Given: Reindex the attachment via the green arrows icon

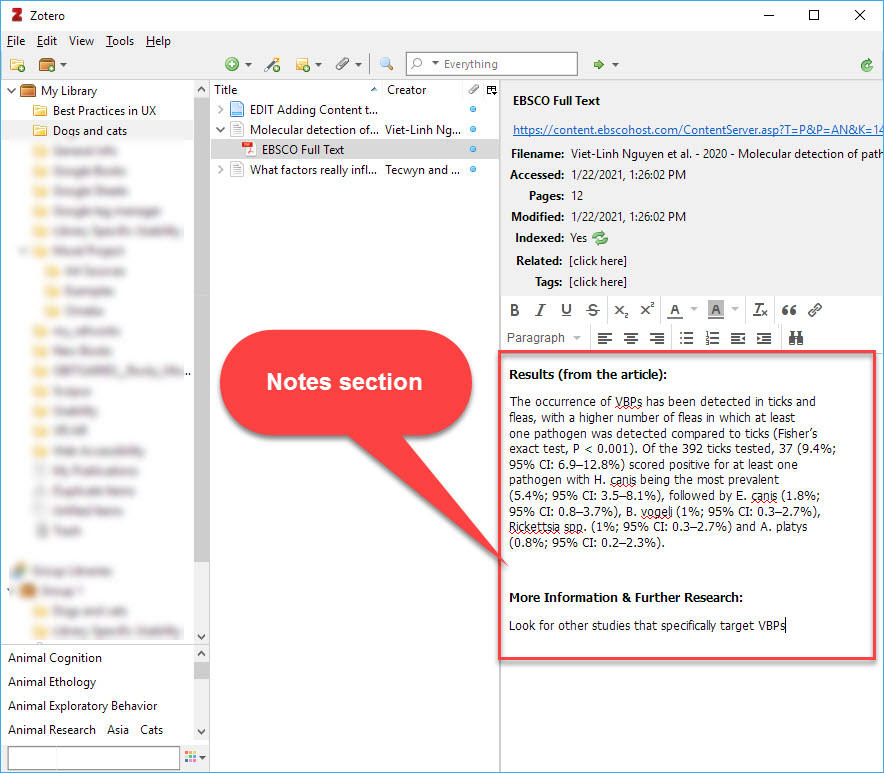Looking at the screenshot, I should tap(601, 240).
